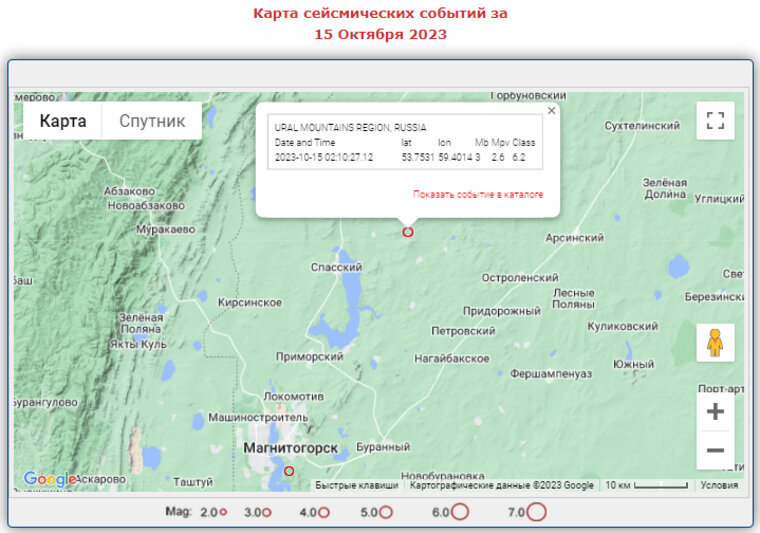Click the seismic event marker near Магнитогорск

click(x=289, y=471)
